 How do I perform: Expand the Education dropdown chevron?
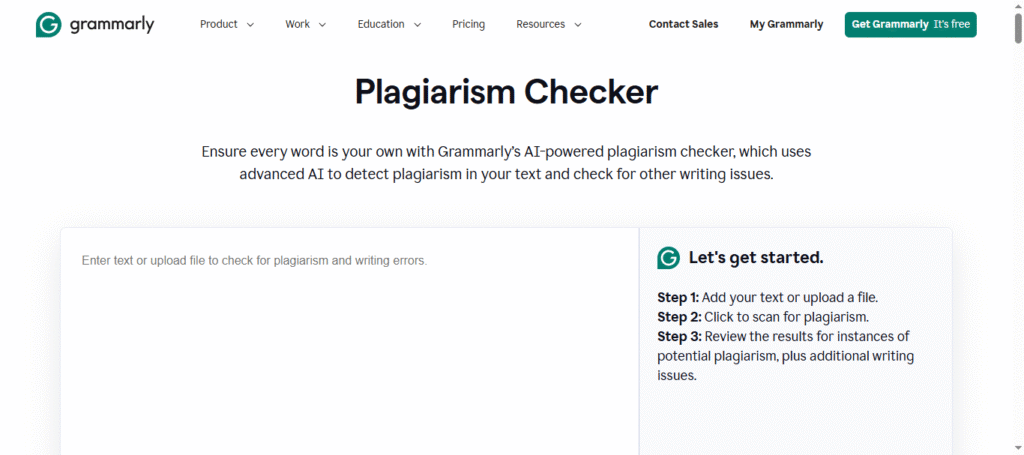417,25
